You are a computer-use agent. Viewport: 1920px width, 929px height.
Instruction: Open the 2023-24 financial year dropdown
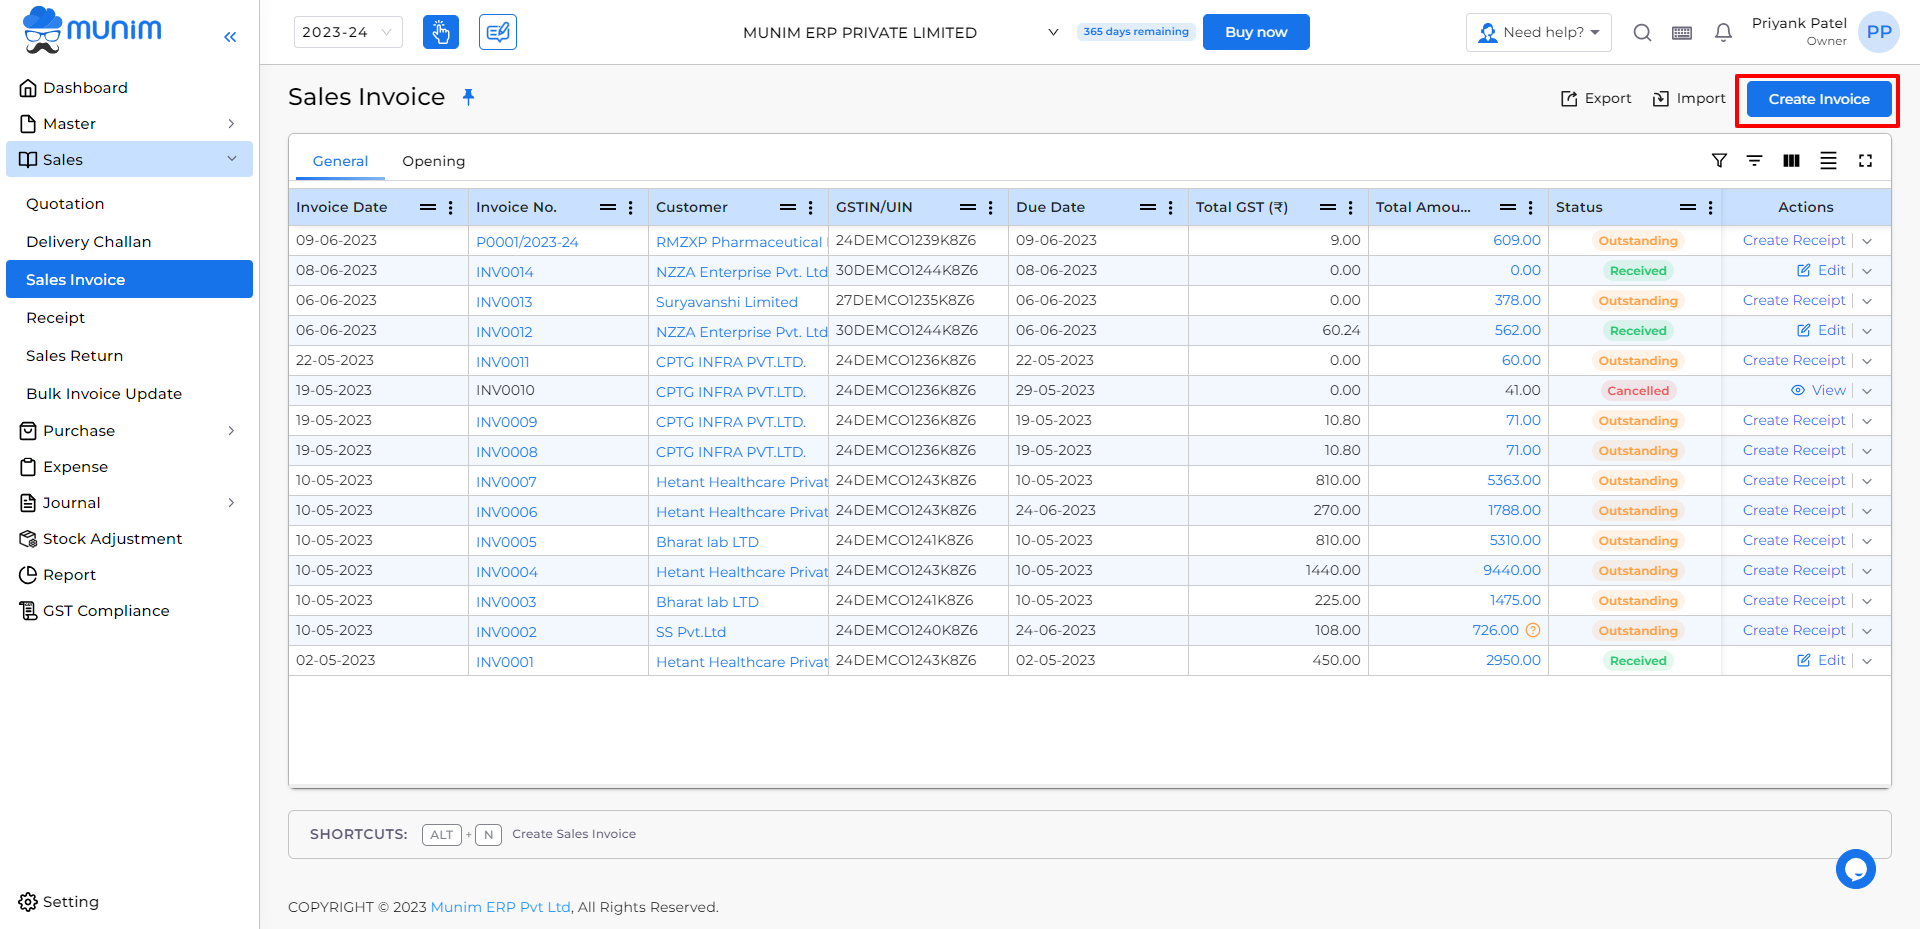[x=348, y=32]
